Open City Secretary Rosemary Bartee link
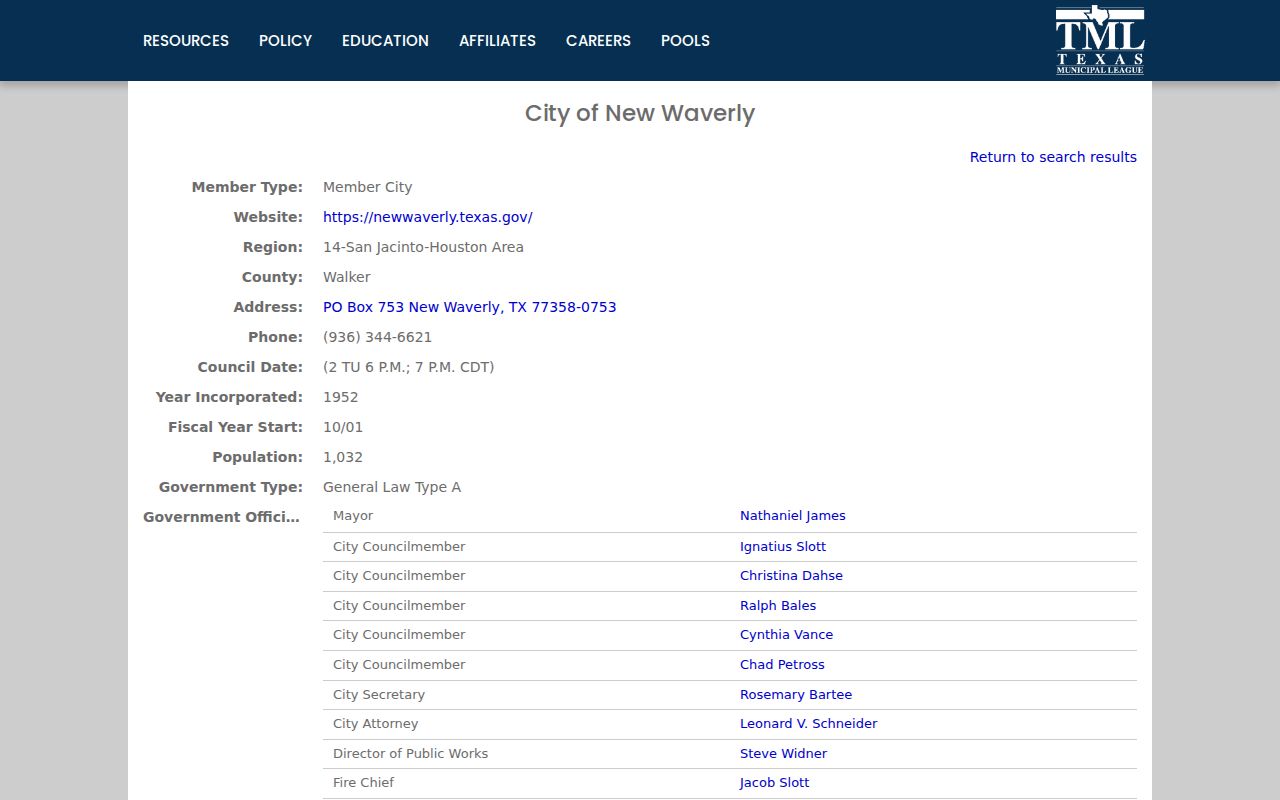The width and height of the screenshot is (1280, 800). coord(796,695)
